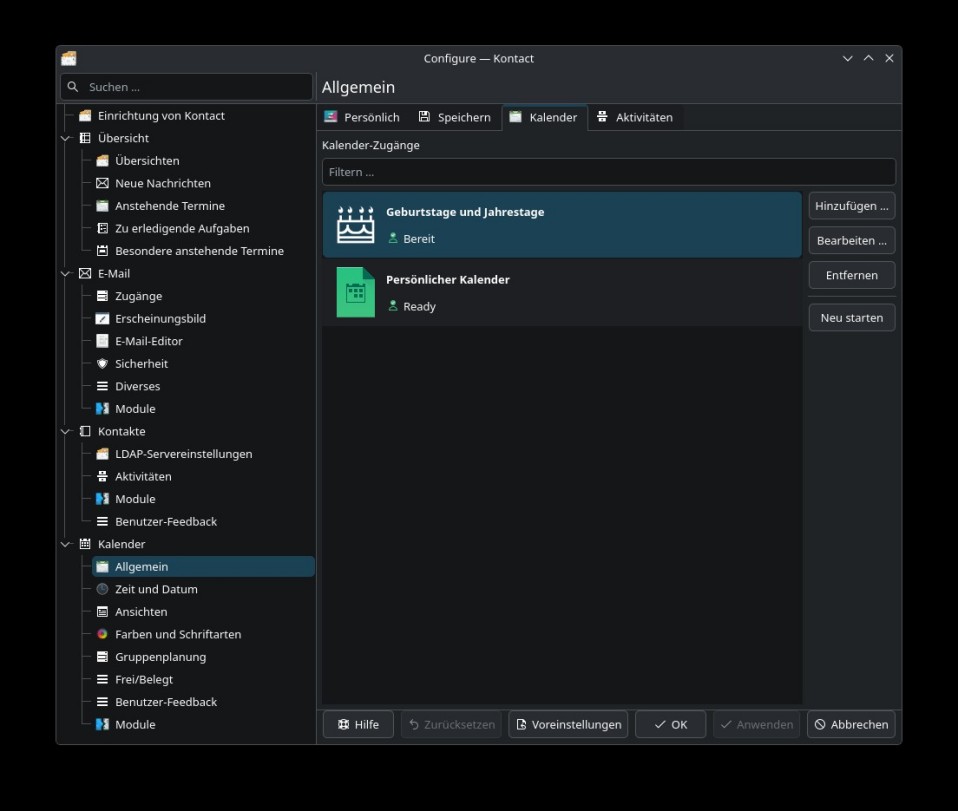Image resolution: width=958 pixels, height=811 pixels.
Task: Click the Gruppenplanung icon
Action: [102, 657]
